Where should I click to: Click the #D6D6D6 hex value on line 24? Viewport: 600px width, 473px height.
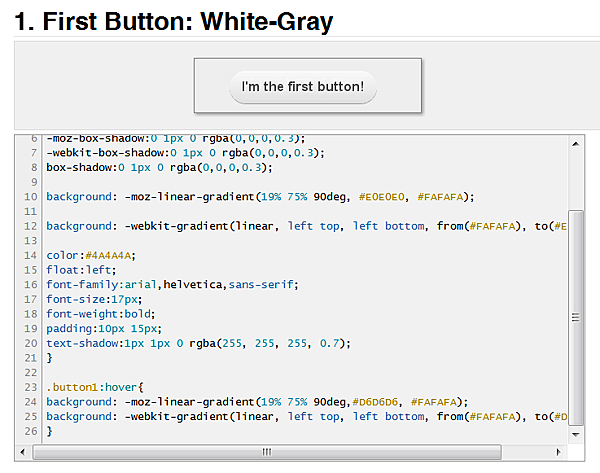pyautogui.click(x=375, y=402)
